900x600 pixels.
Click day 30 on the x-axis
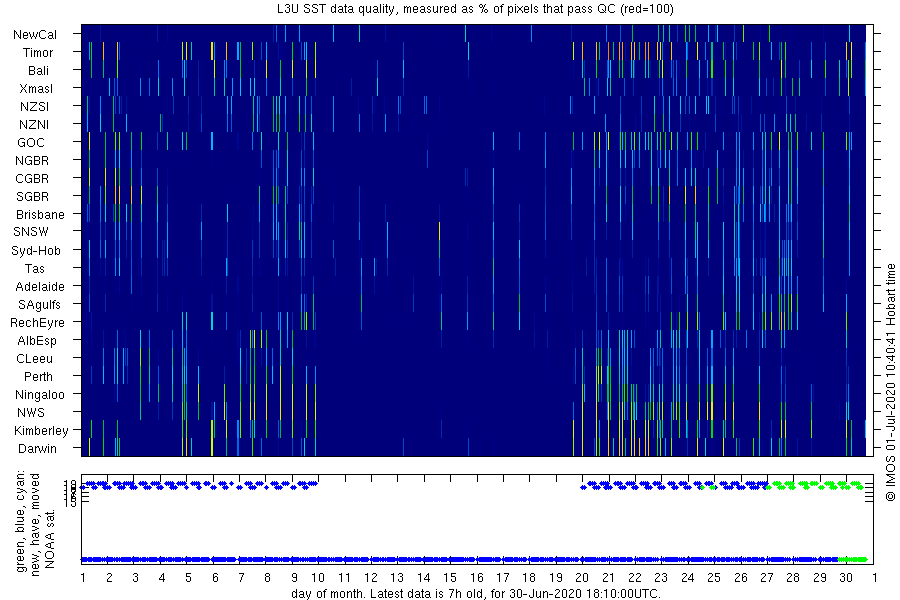click(846, 578)
